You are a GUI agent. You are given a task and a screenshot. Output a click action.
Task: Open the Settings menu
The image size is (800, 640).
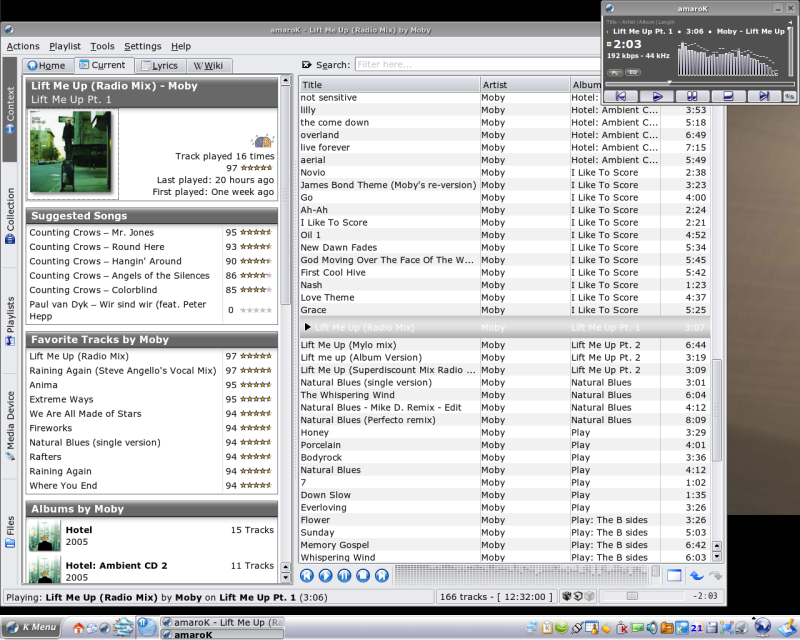(x=142, y=46)
